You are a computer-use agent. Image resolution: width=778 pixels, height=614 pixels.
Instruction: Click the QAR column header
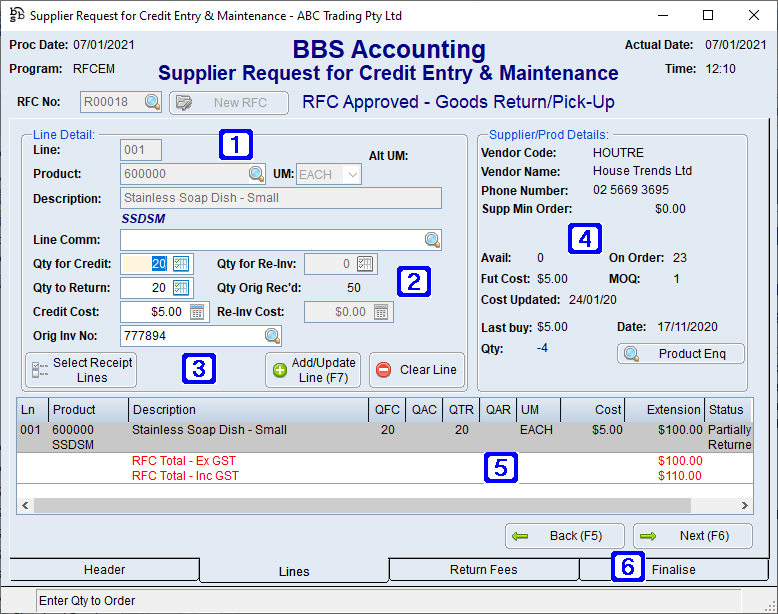pyautogui.click(x=498, y=410)
